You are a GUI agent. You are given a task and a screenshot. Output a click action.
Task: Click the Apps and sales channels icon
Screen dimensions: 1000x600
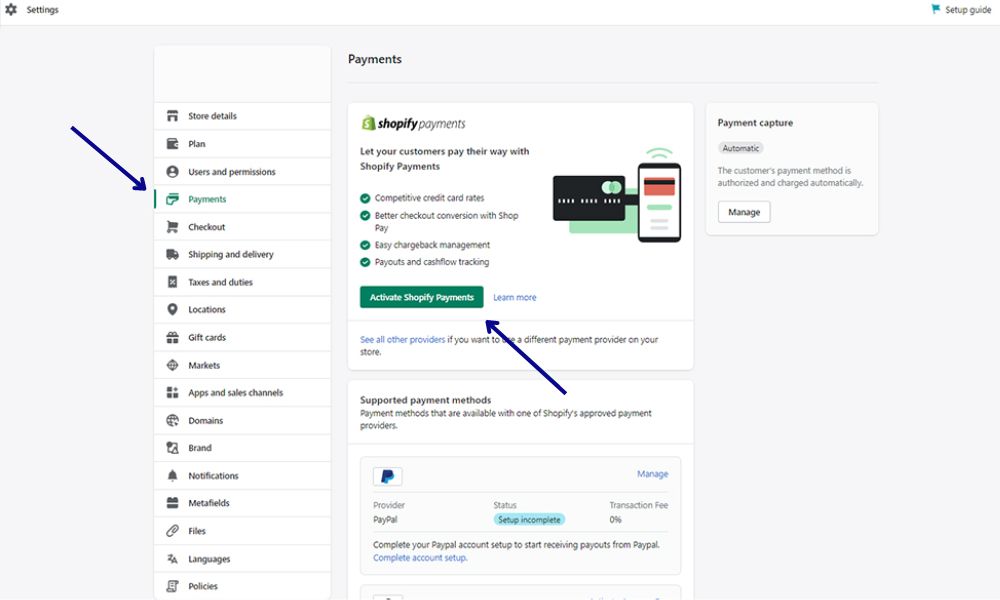172,393
